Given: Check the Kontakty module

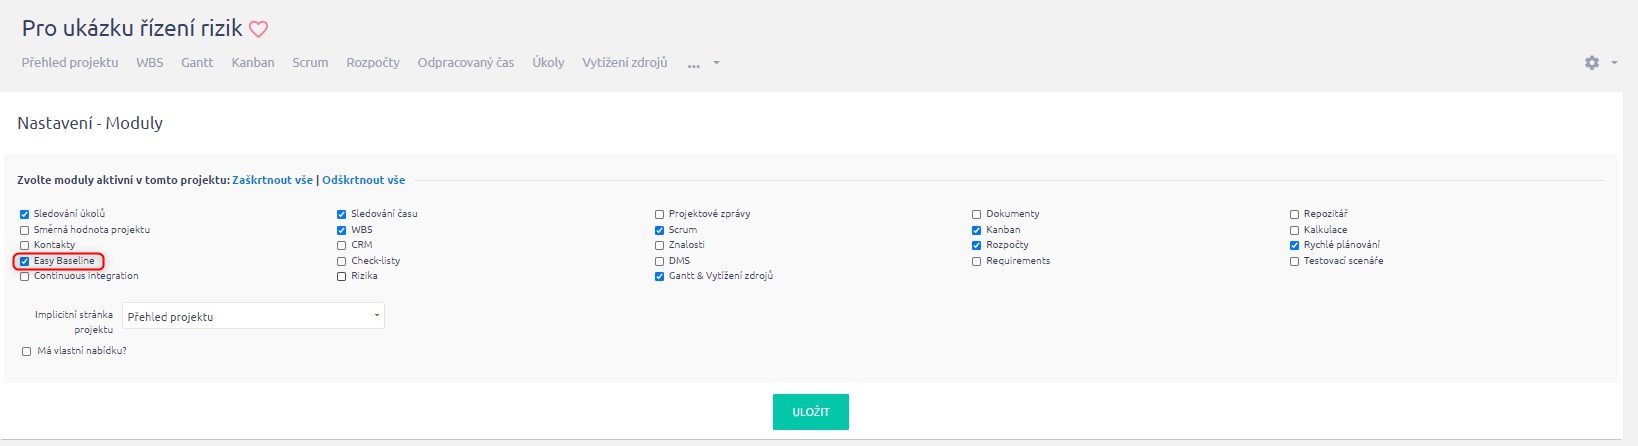Looking at the screenshot, I should 25,245.
